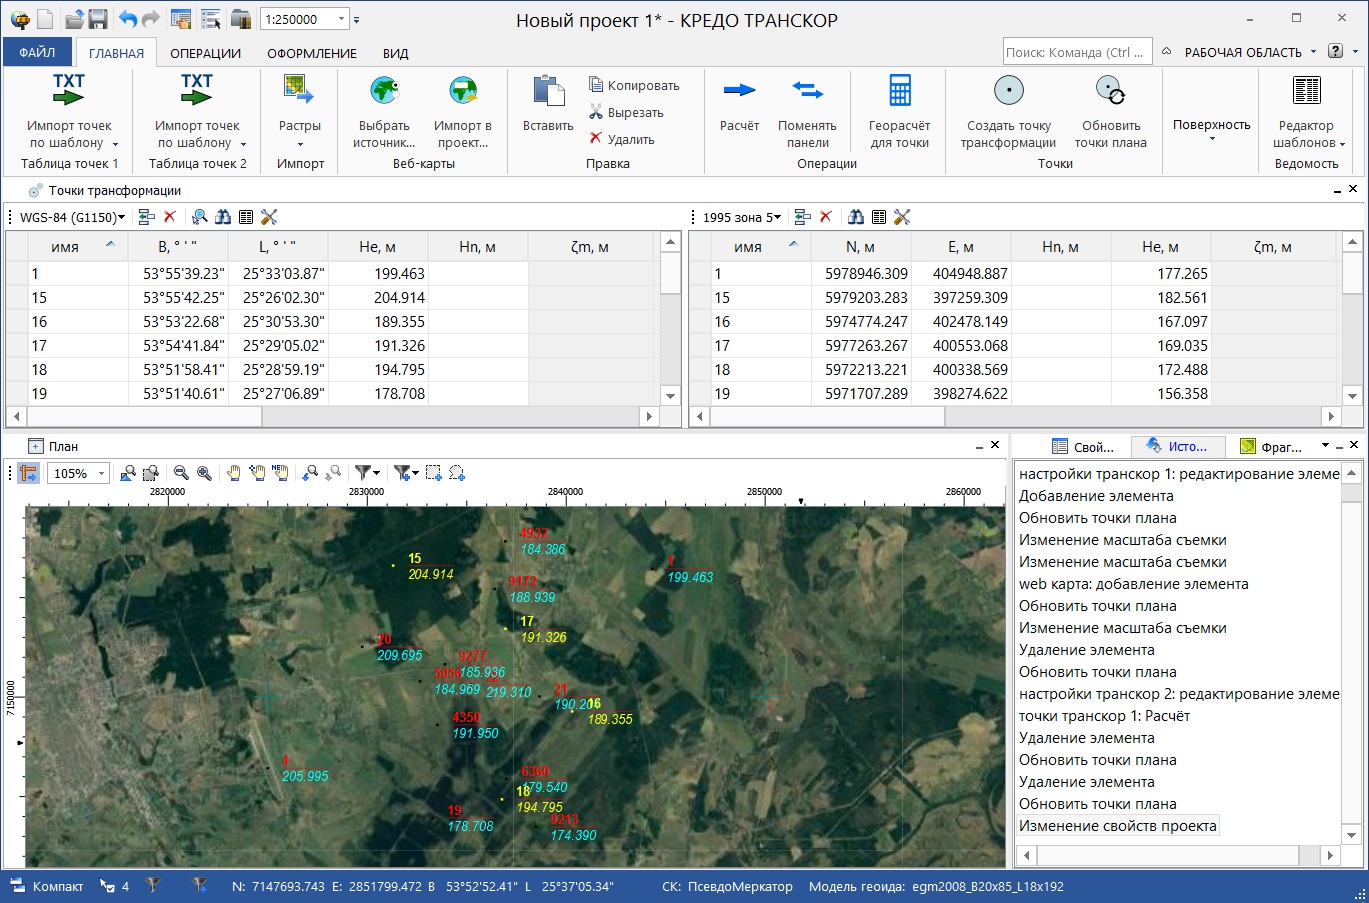Open the 105% zoom dropdown
Screen dimensions: 1369x903
click(102, 473)
